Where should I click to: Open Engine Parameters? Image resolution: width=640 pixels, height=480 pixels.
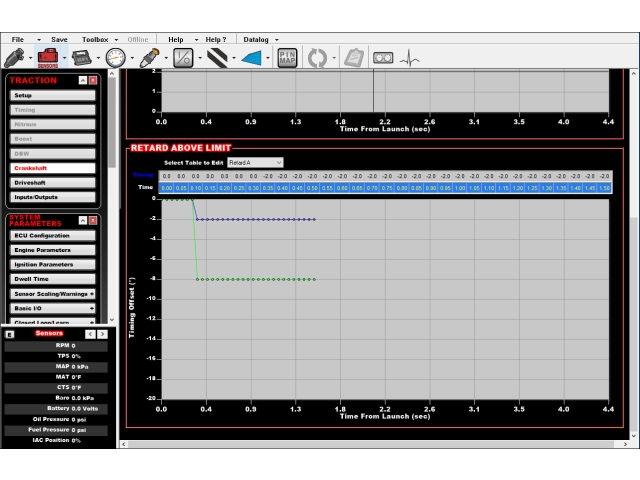[x=53, y=250]
